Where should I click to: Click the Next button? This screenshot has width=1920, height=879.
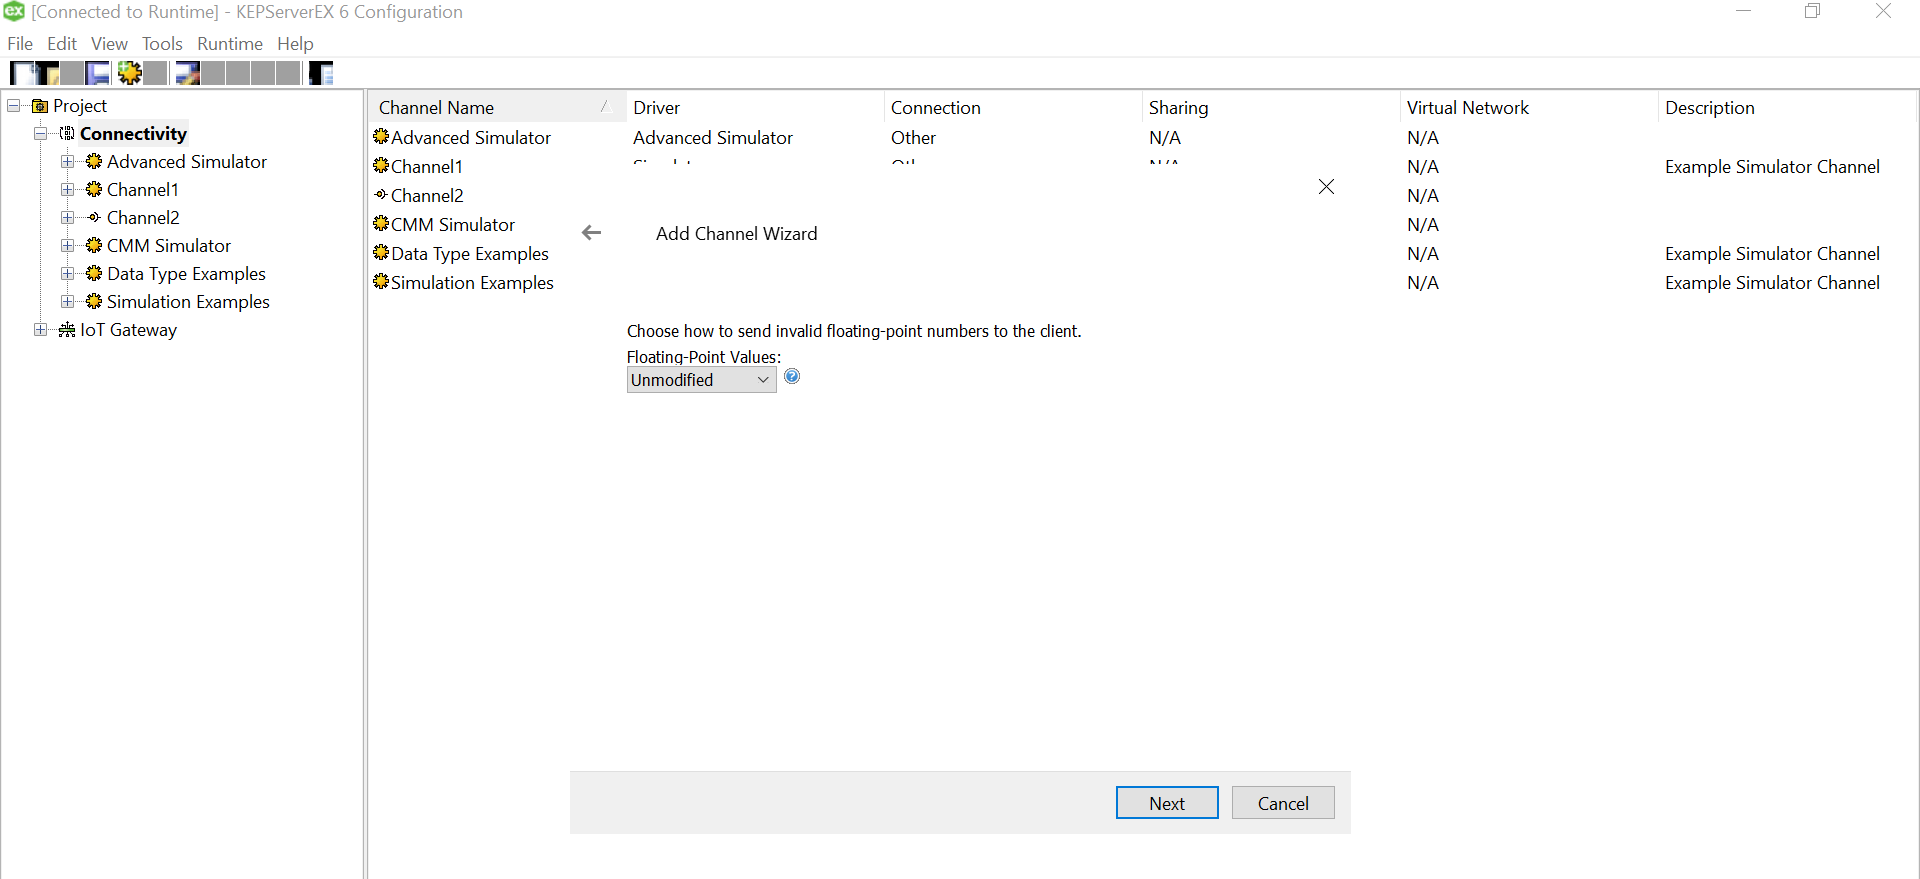click(x=1166, y=803)
